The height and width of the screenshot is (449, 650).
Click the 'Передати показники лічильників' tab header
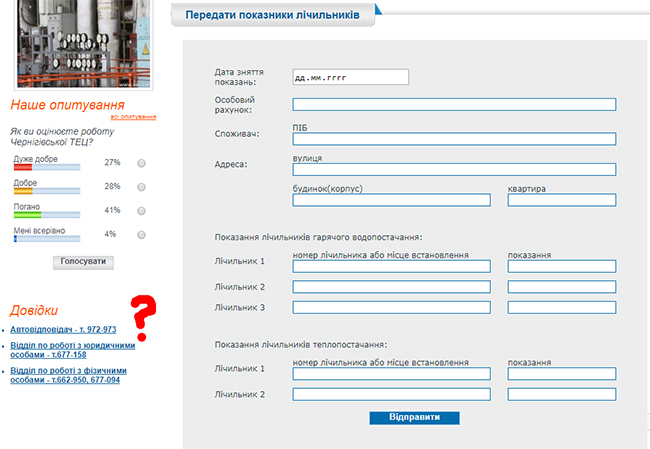pyautogui.click(x=272, y=15)
